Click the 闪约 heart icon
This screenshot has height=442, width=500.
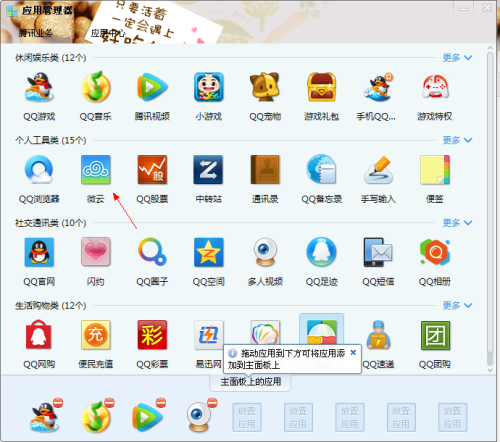pos(96,252)
